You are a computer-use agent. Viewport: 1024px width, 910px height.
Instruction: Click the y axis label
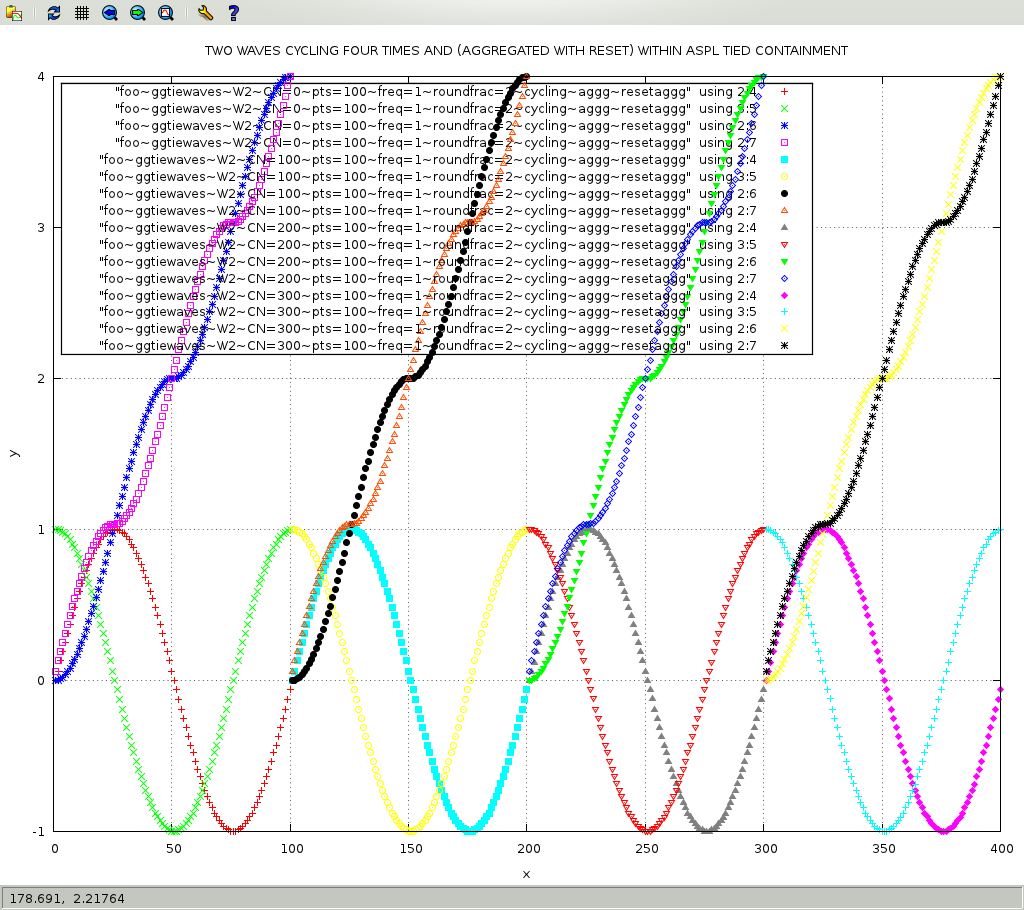(13, 453)
